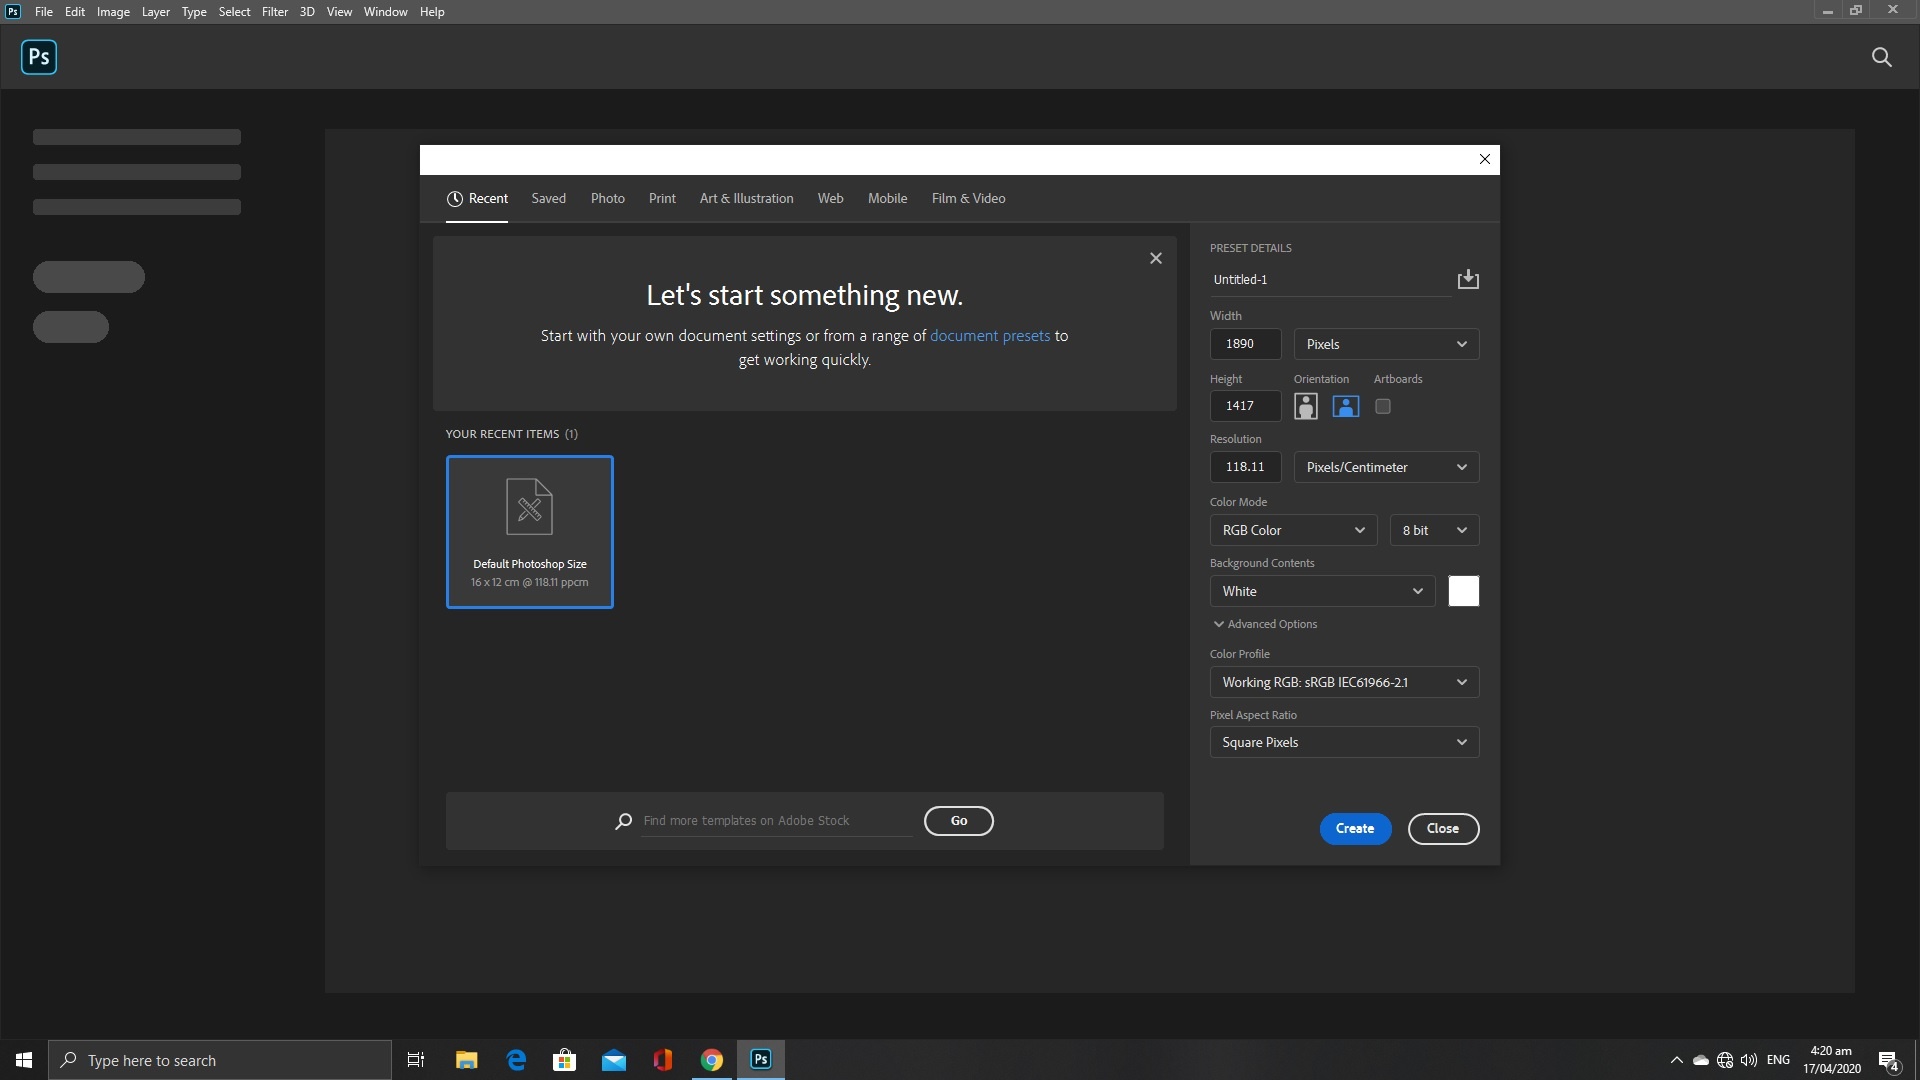Switch to the Art & Illustration tab
Viewport: 1920px width, 1080px height.
coord(746,198)
